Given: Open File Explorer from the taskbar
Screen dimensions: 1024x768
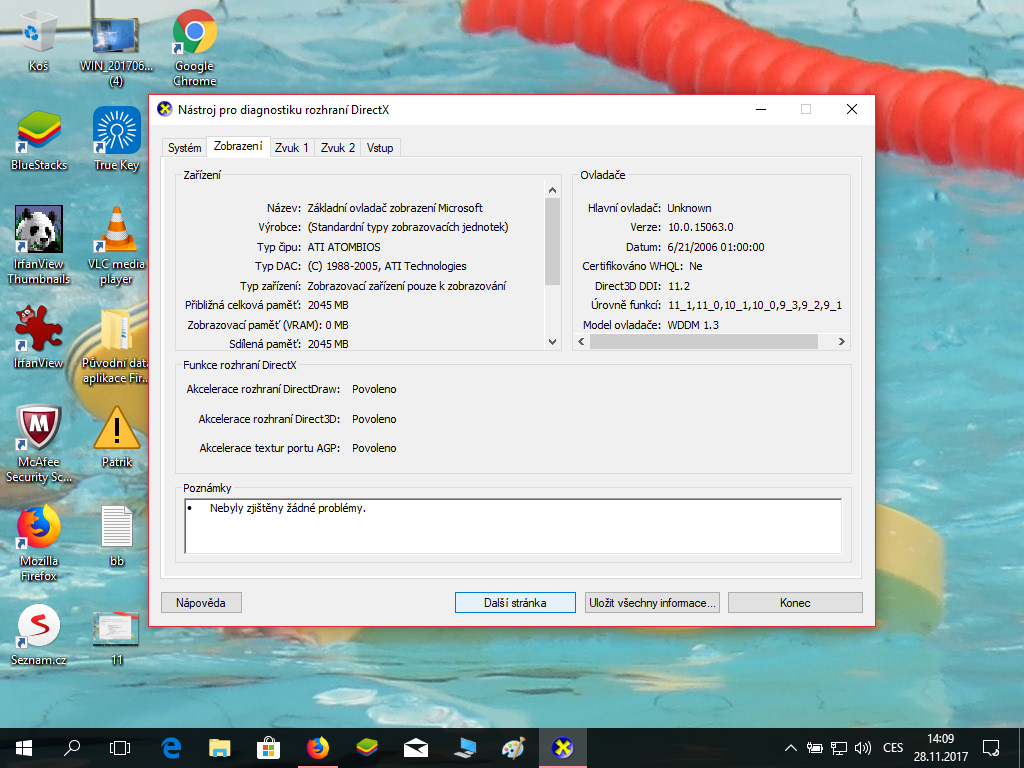Looking at the screenshot, I should 220,747.
